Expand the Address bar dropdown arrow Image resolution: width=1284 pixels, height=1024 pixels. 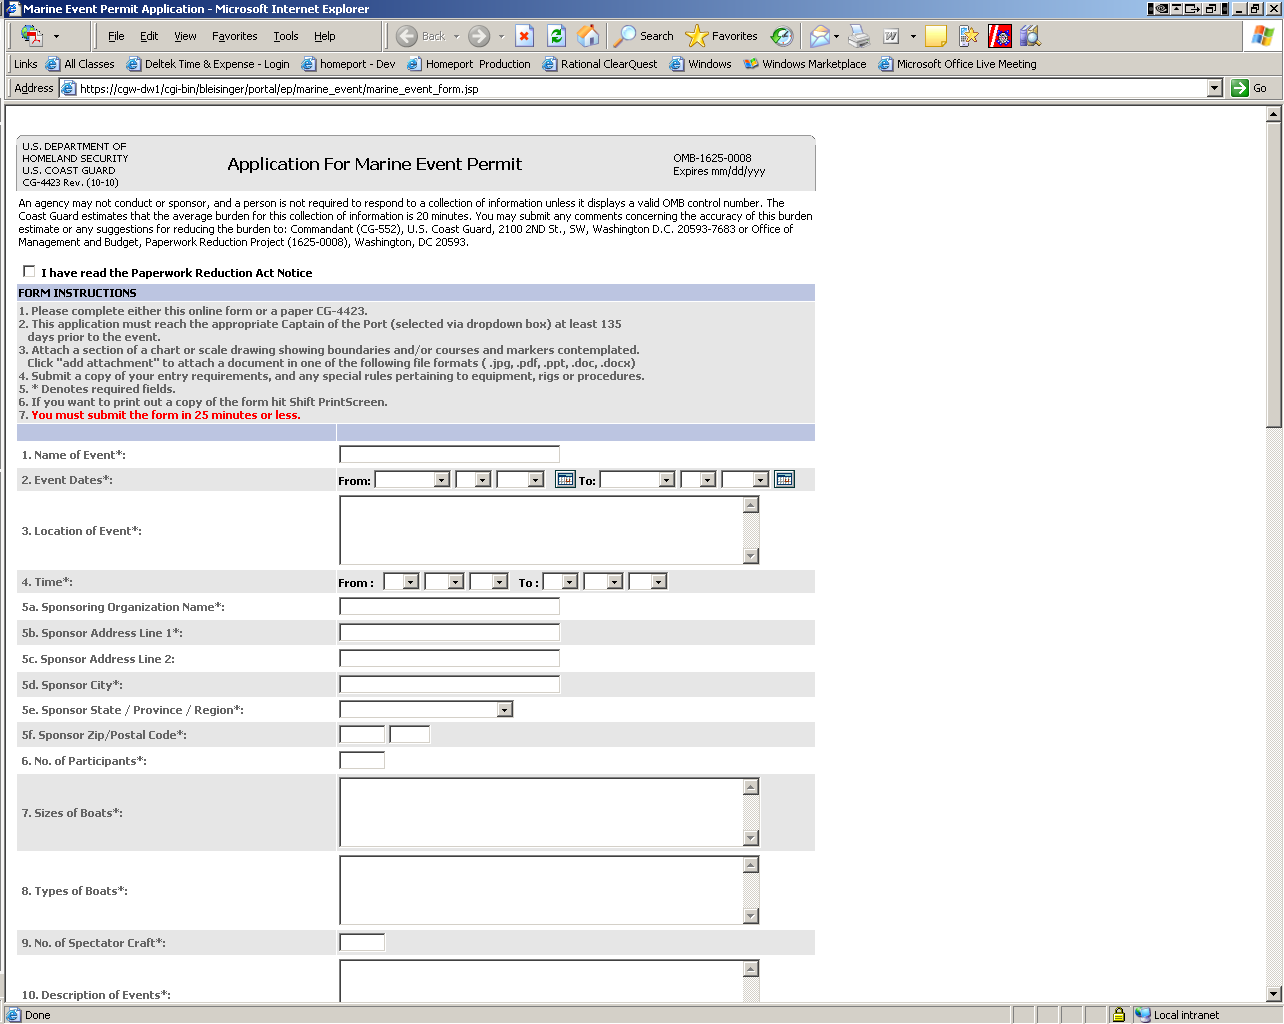pos(1214,88)
